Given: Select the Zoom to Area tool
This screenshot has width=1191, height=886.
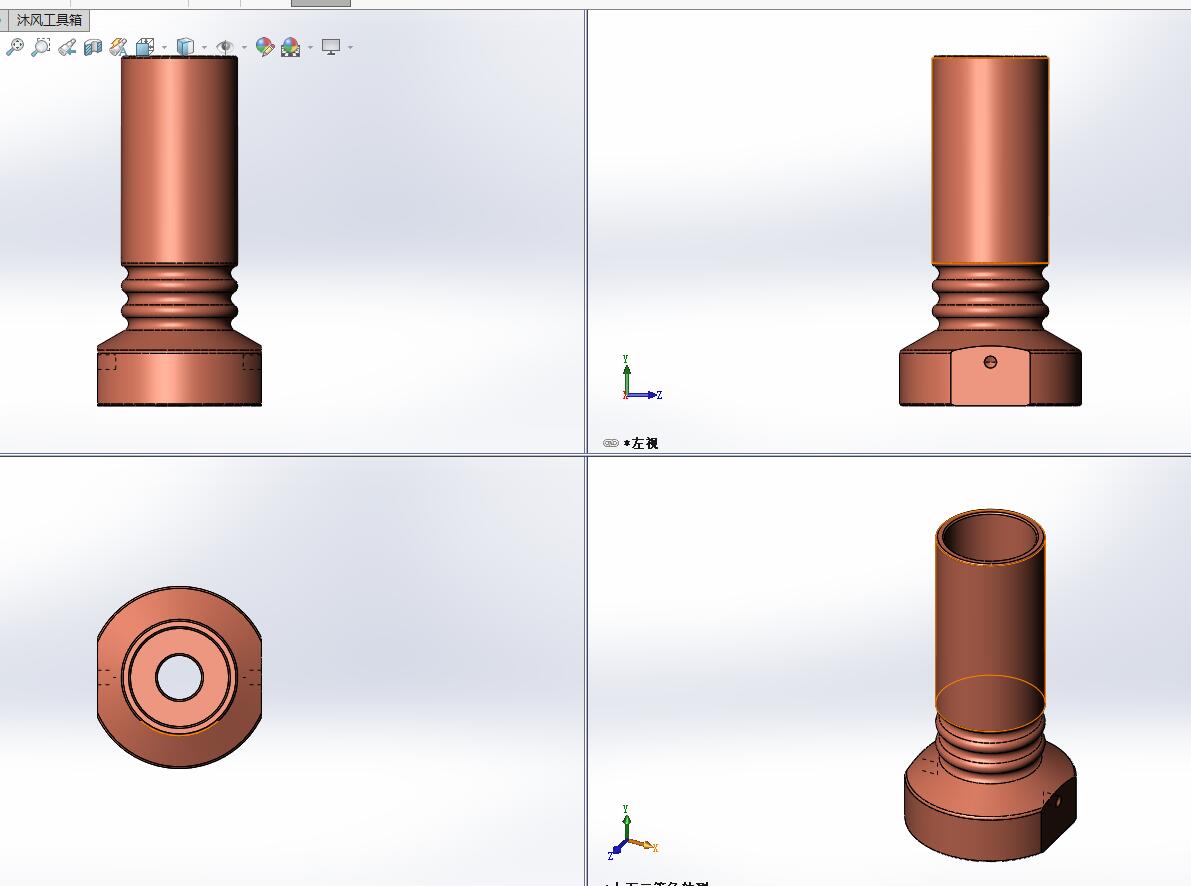Looking at the screenshot, I should tap(41, 47).
